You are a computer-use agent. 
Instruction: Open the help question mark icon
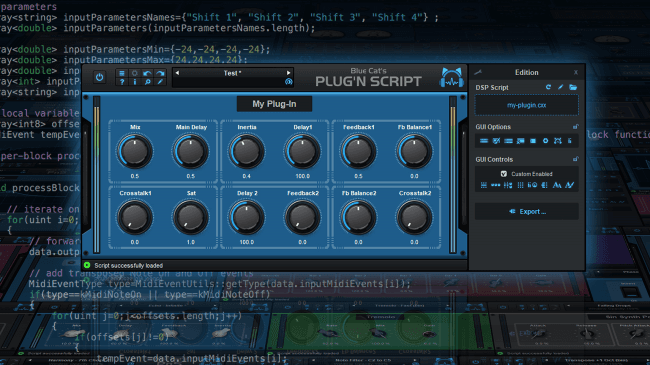[x=122, y=82]
